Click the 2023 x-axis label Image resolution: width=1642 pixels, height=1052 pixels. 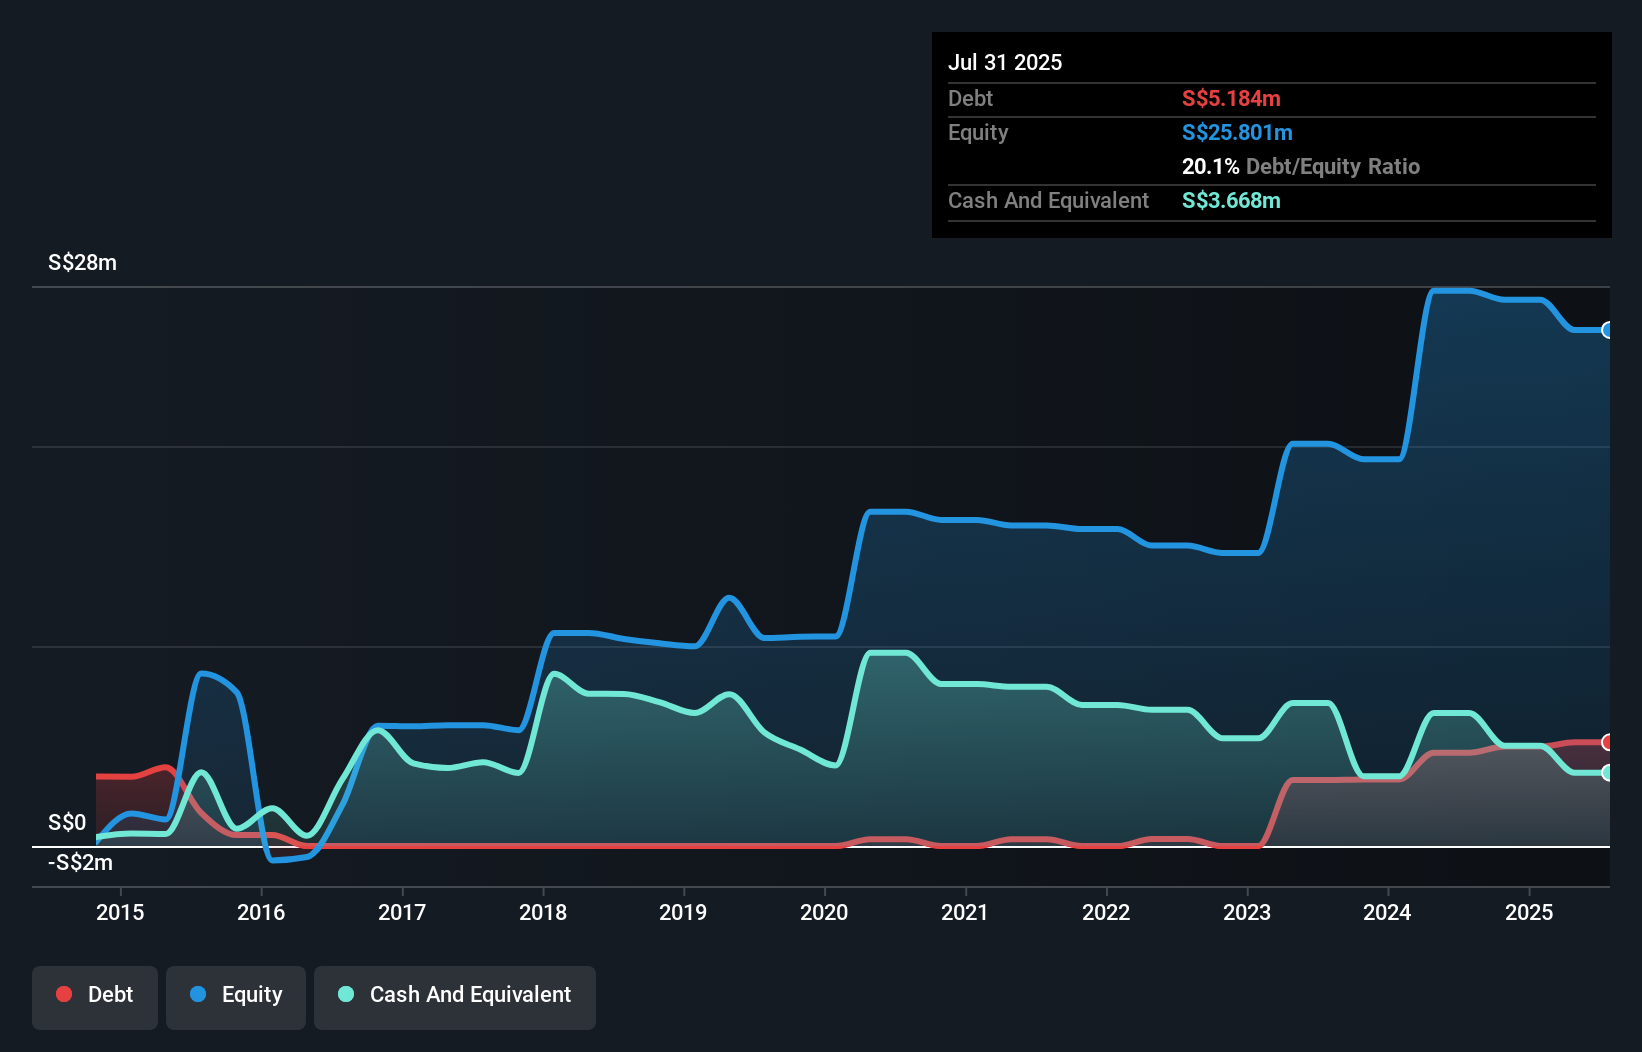(x=1247, y=912)
